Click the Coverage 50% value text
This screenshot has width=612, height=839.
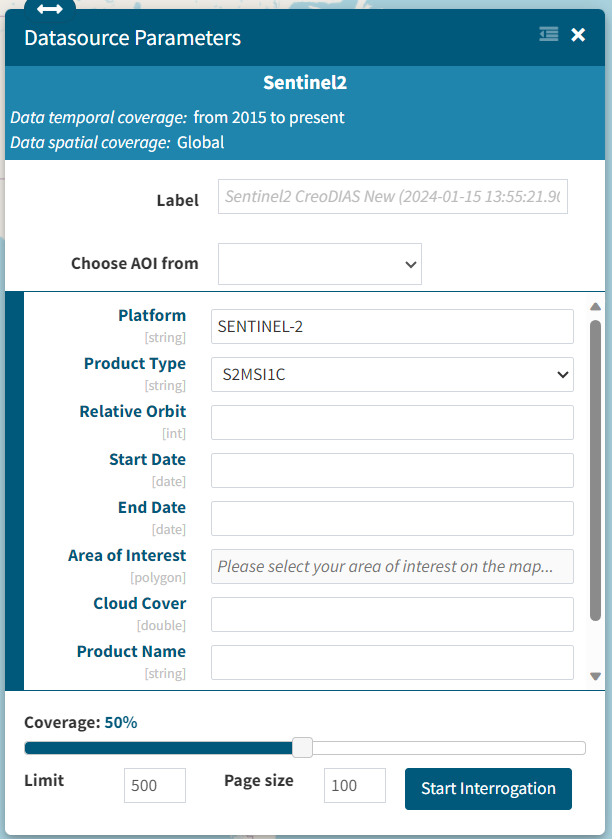coord(121,722)
